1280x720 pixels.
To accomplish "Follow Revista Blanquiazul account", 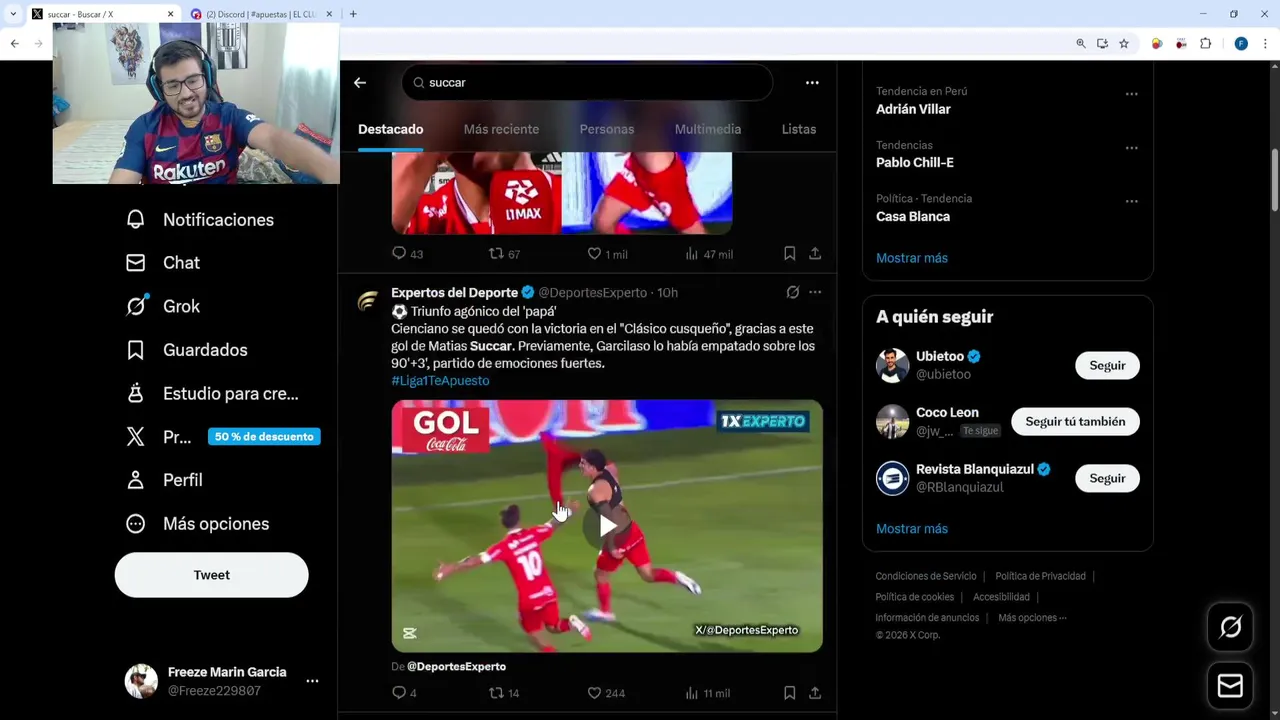I will click(1107, 479).
